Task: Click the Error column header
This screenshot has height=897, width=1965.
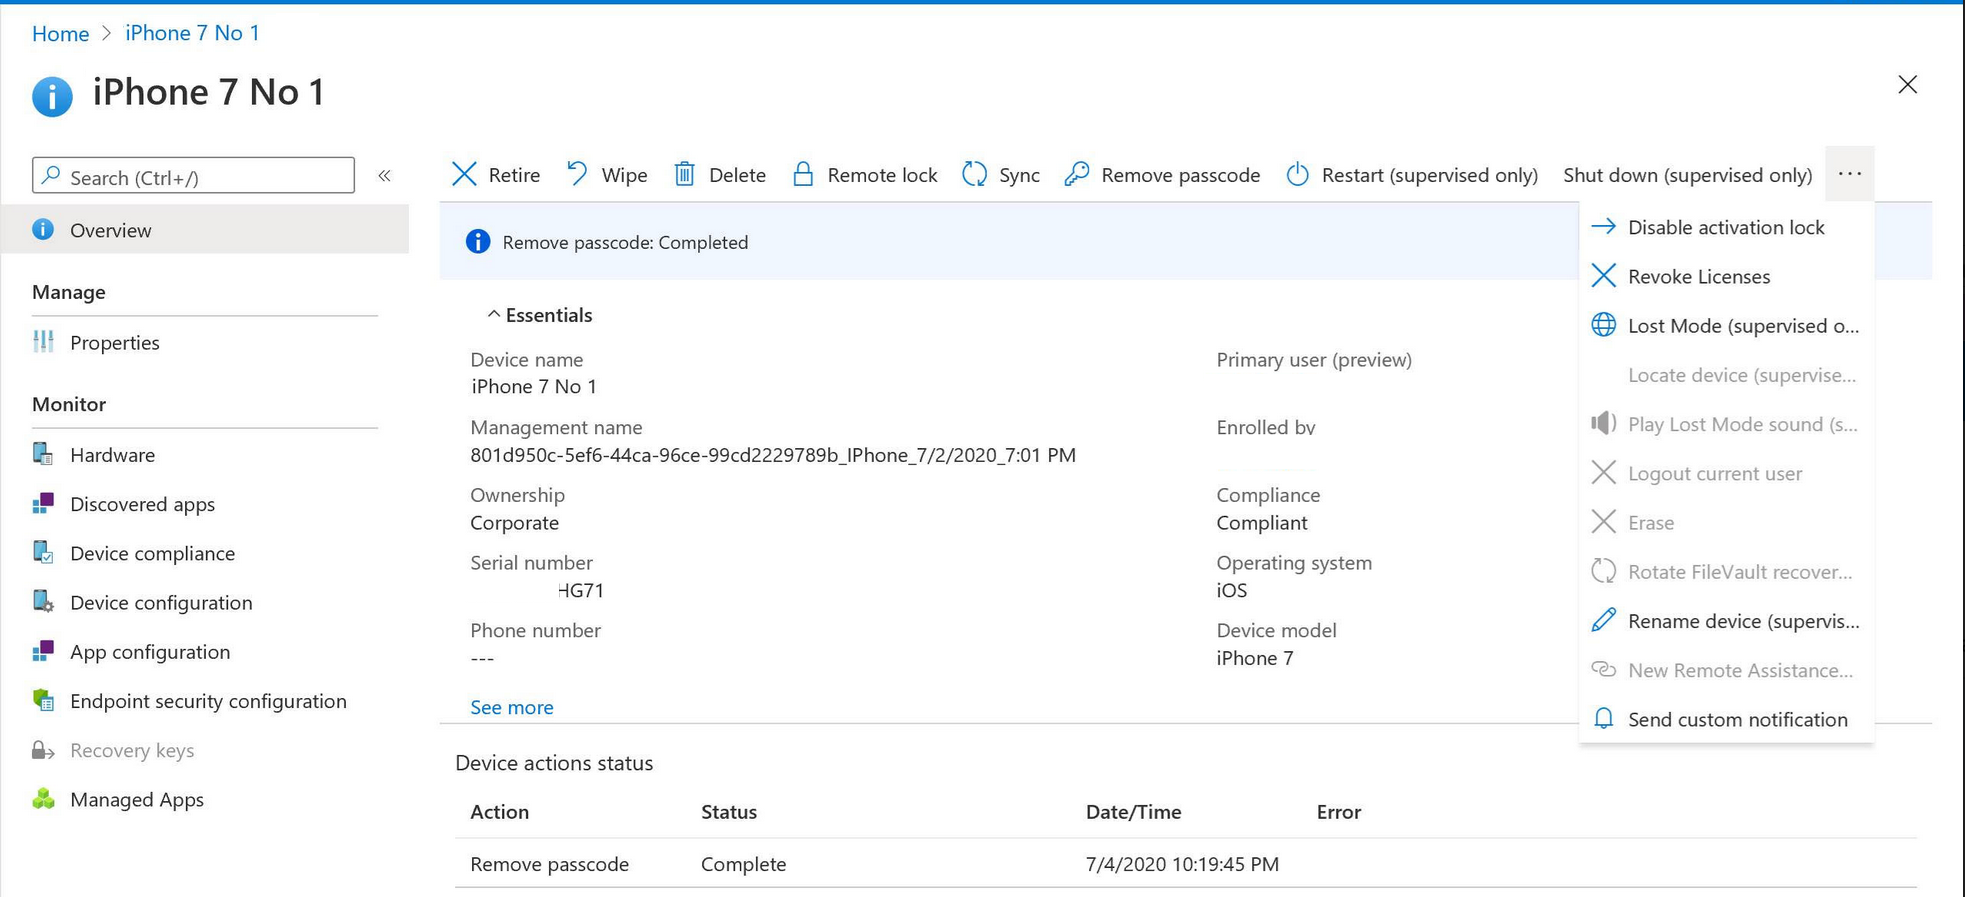Action: point(1338,812)
